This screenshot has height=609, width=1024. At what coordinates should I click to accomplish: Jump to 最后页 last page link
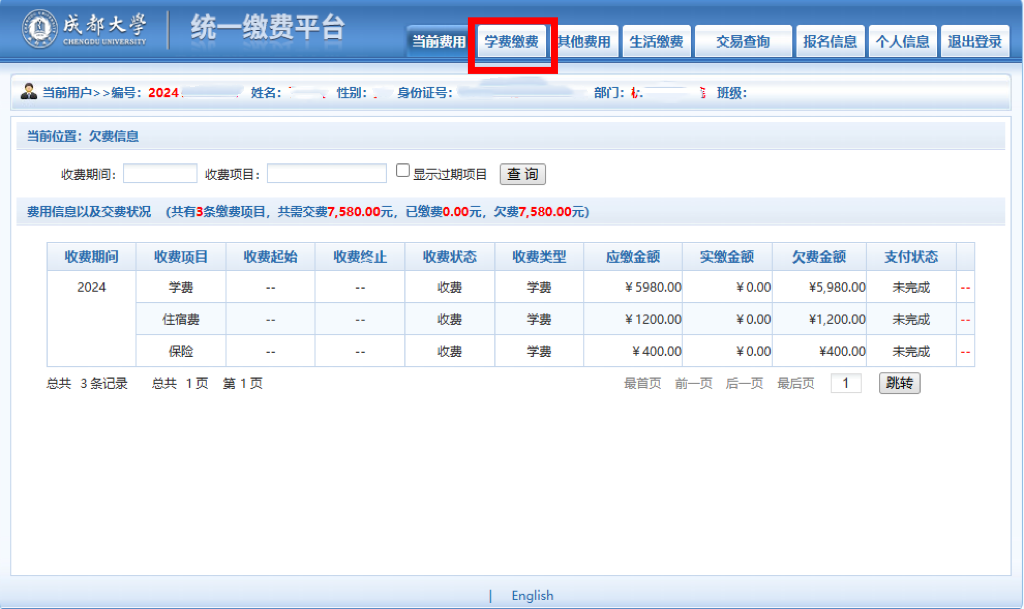pyautogui.click(x=795, y=384)
